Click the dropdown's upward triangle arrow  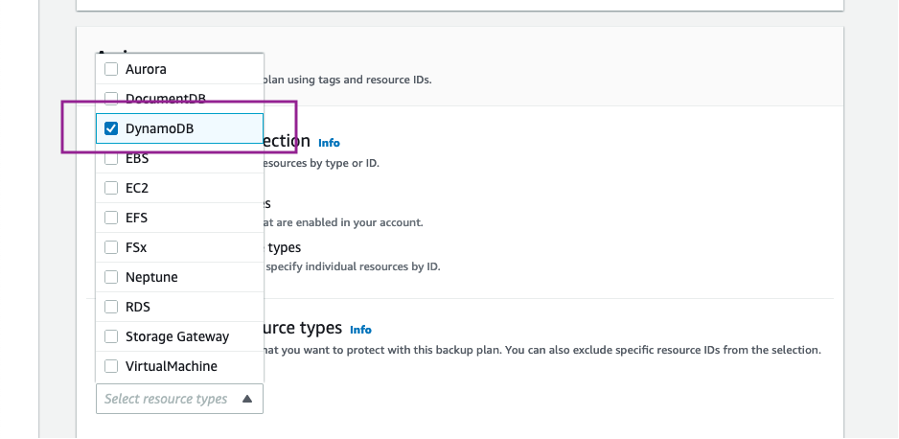pos(247,399)
